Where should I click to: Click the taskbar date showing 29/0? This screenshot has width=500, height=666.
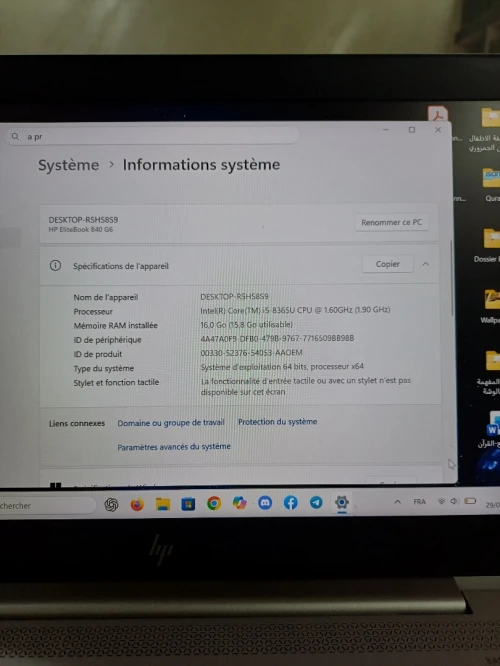(492, 505)
